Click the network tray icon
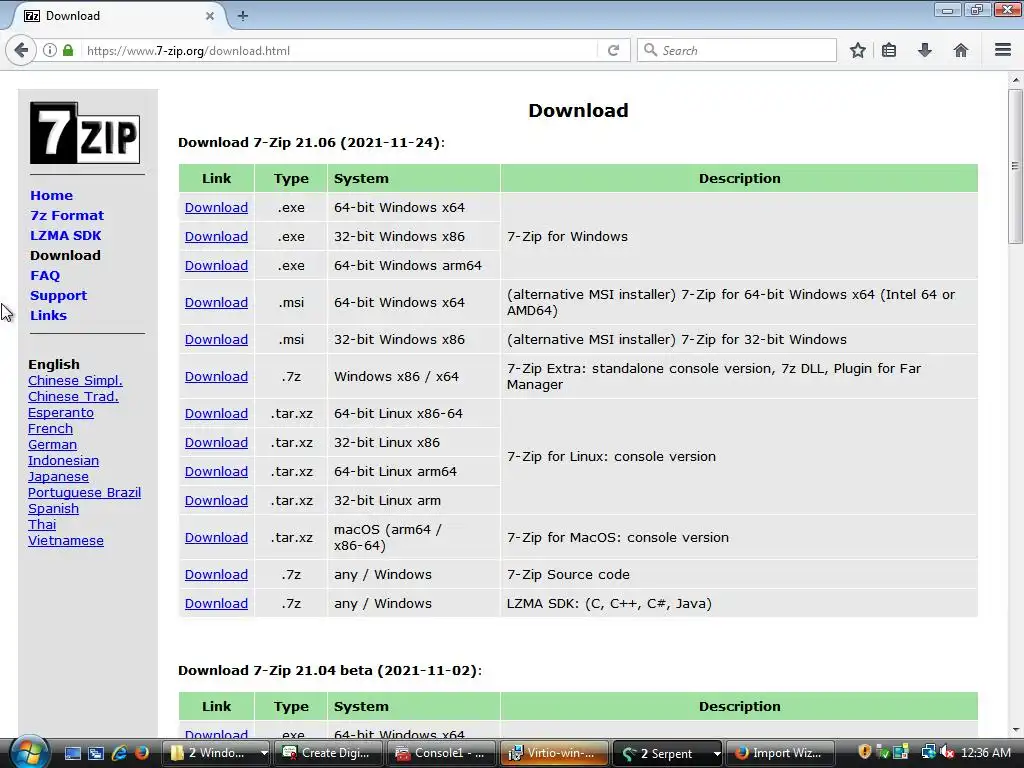The height and width of the screenshot is (768, 1024). pos(928,752)
